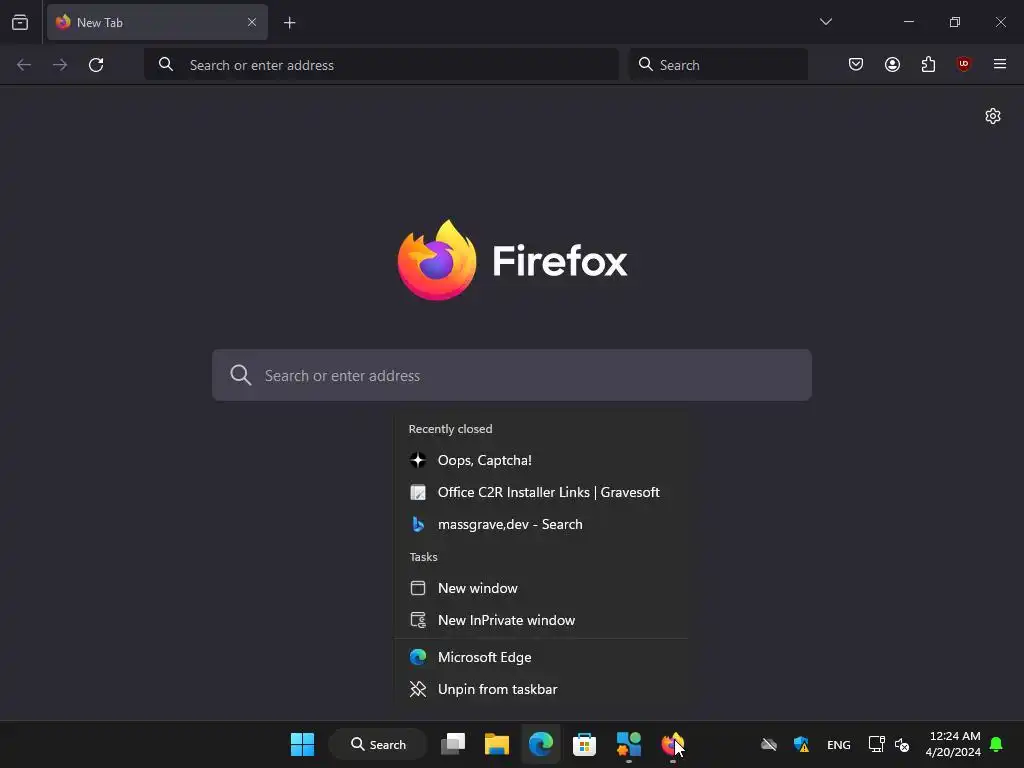Focus the center page search field
The width and height of the screenshot is (1024, 768).
(x=512, y=376)
